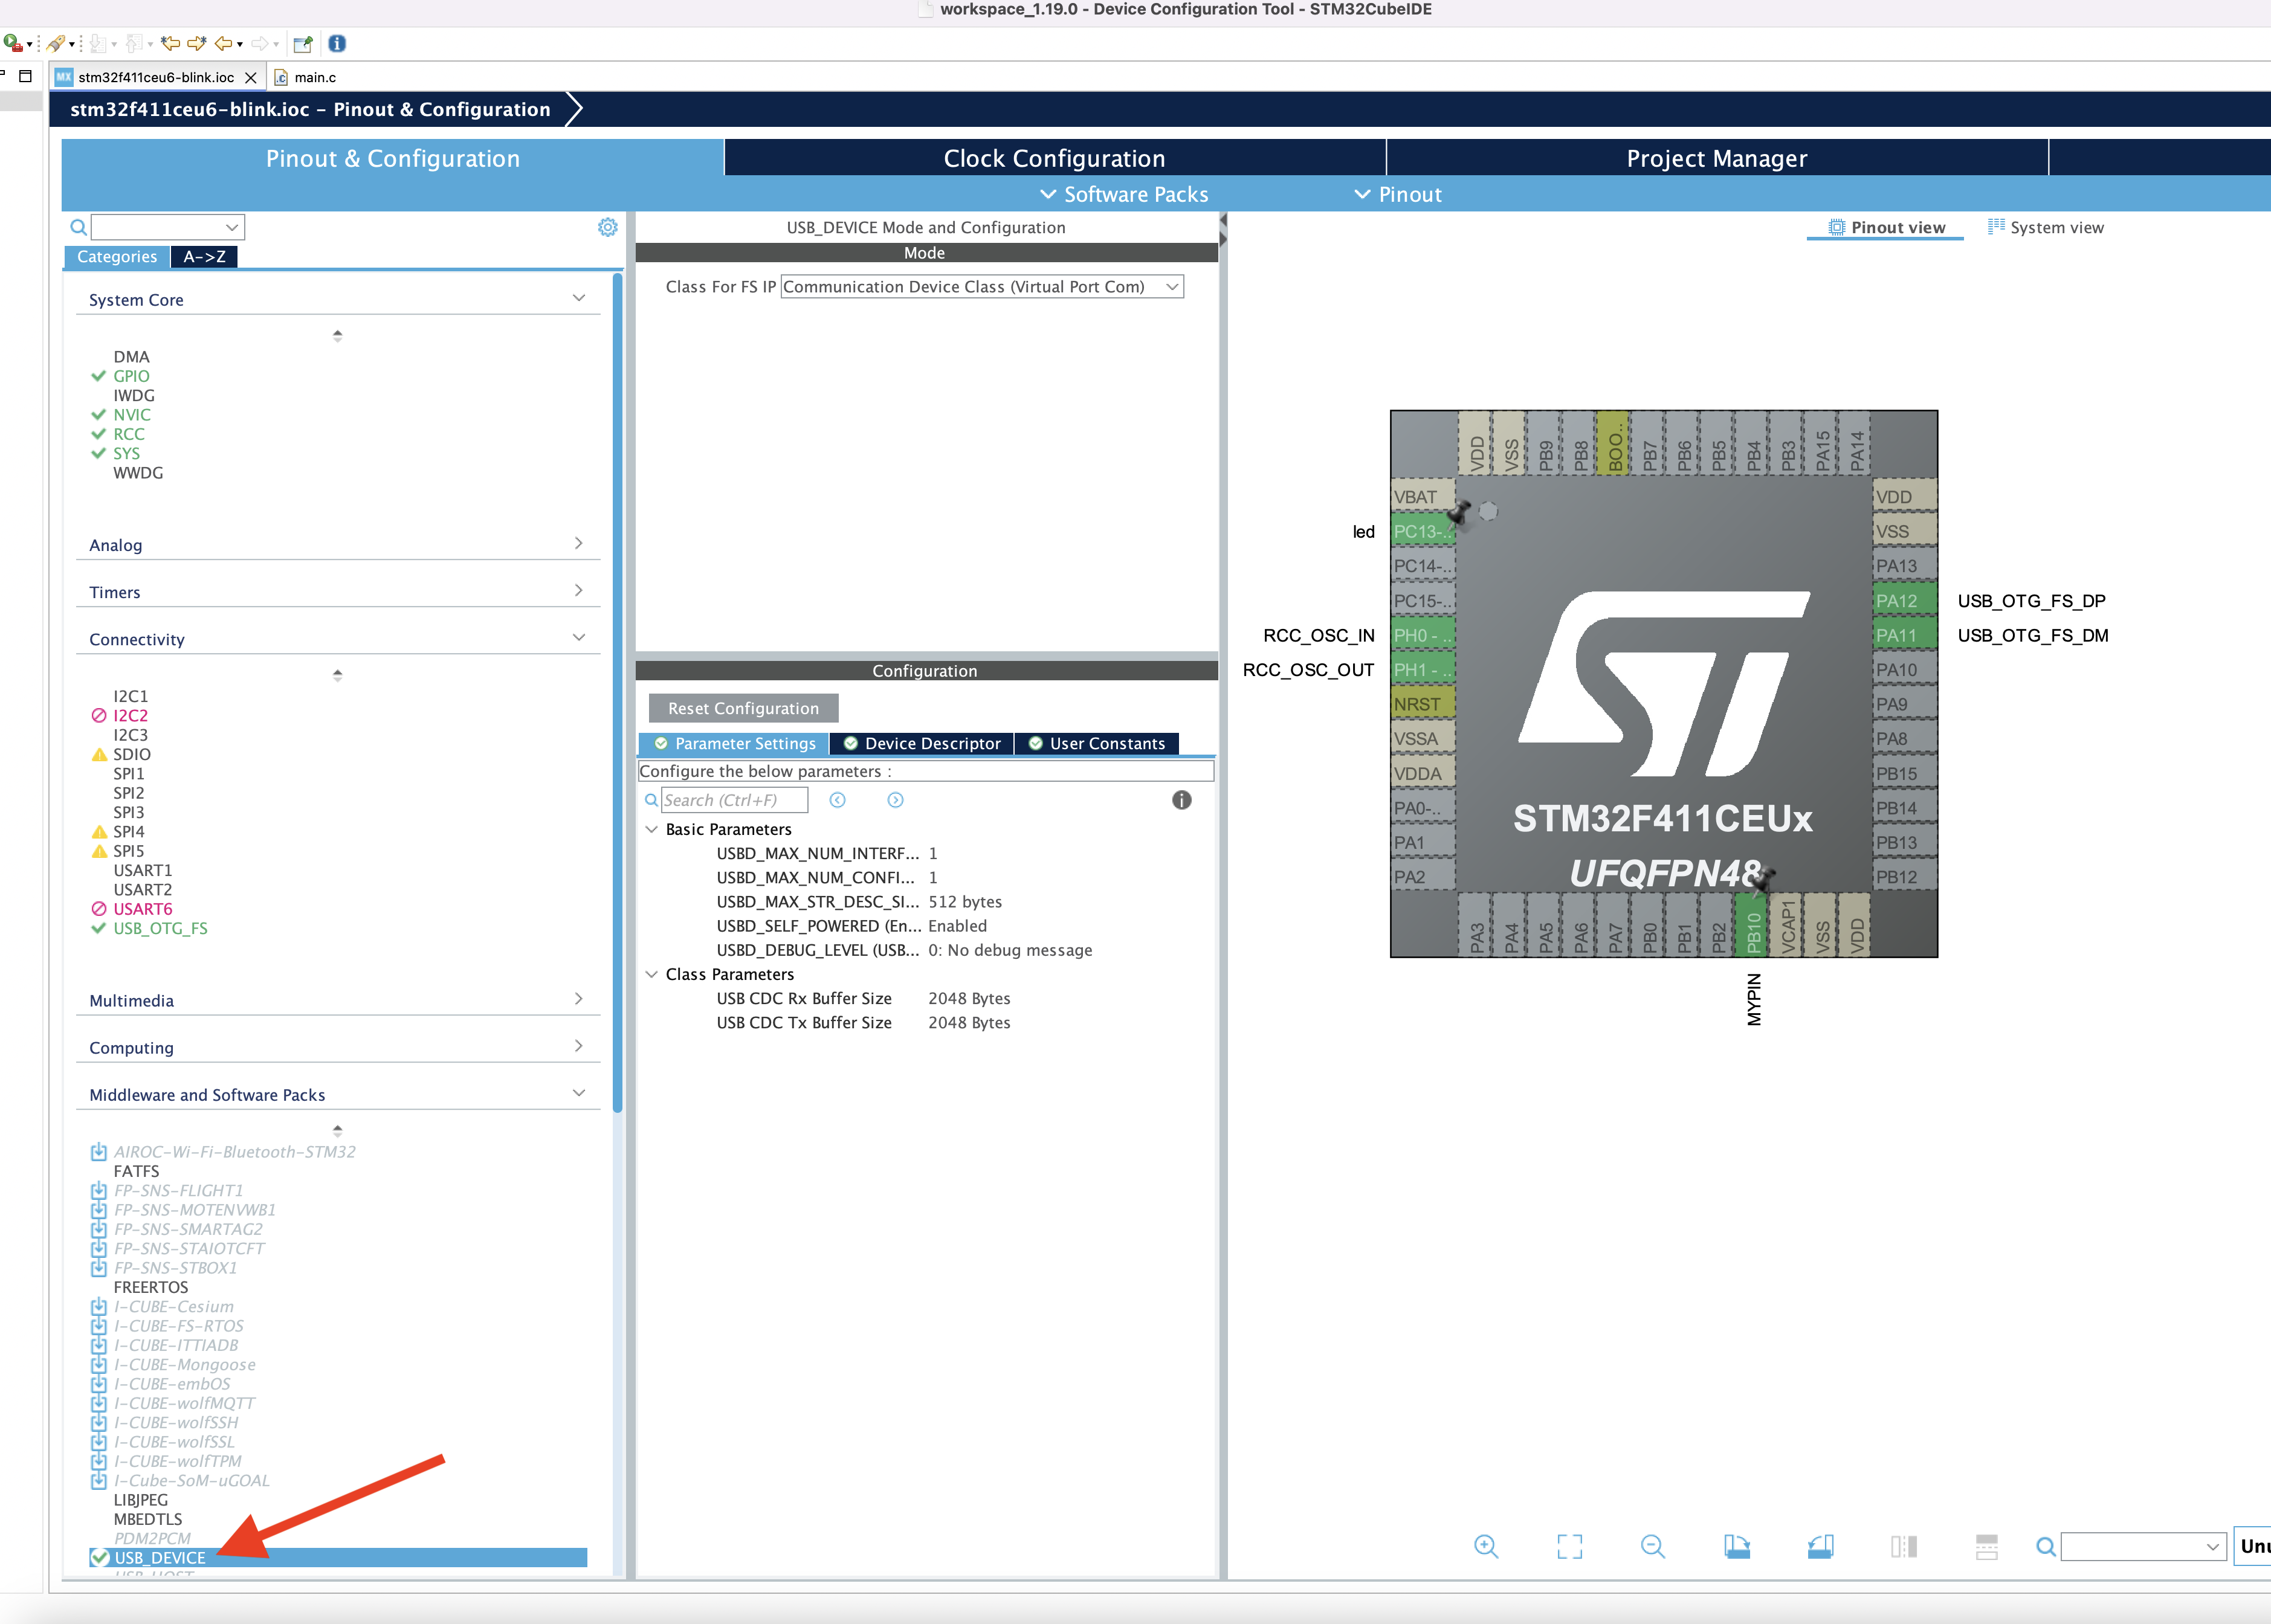Open the Software Packs menu
Screen dimensions: 2271x1624
coord(1125,194)
